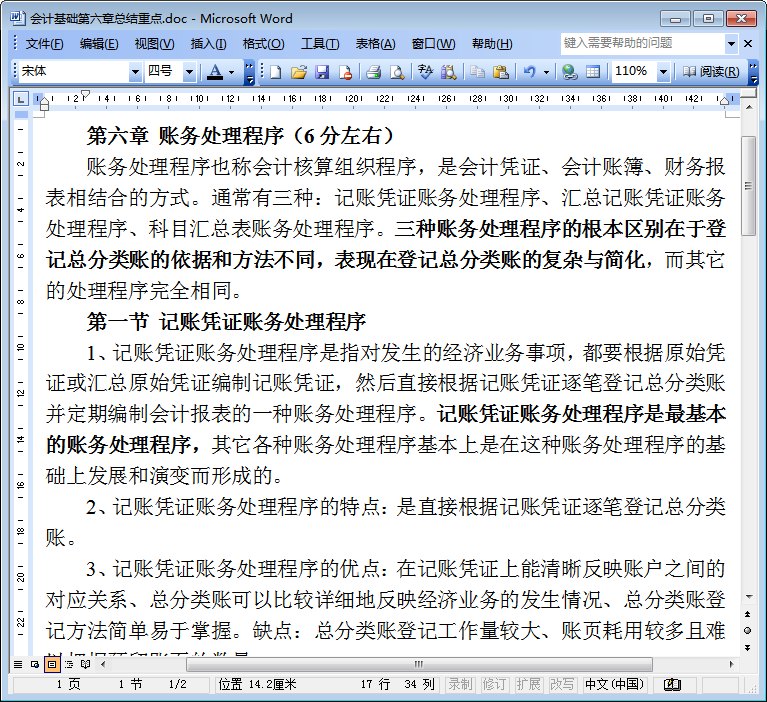Toggle the 修订 track changes indicator
This screenshot has width=767, height=702.
click(494, 684)
